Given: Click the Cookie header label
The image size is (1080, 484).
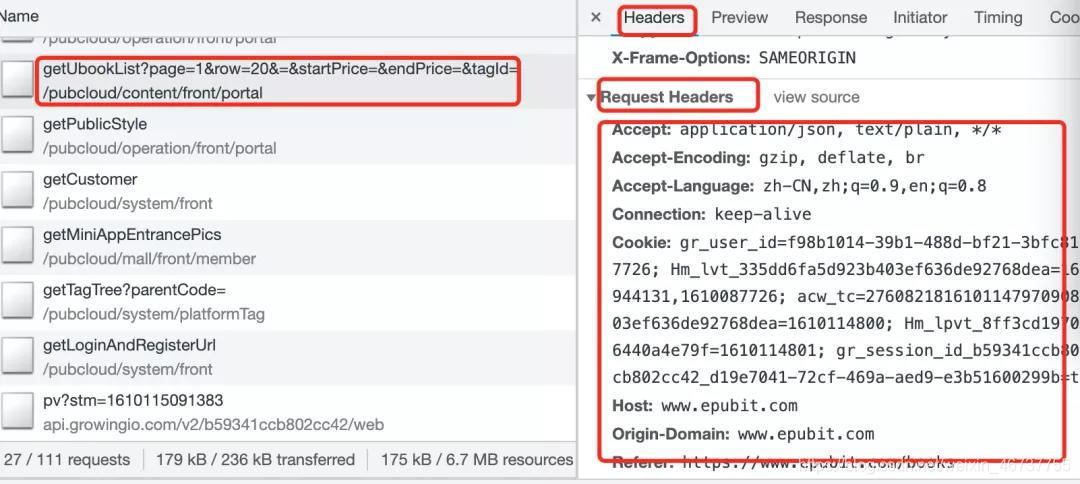Looking at the screenshot, I should pos(641,242).
